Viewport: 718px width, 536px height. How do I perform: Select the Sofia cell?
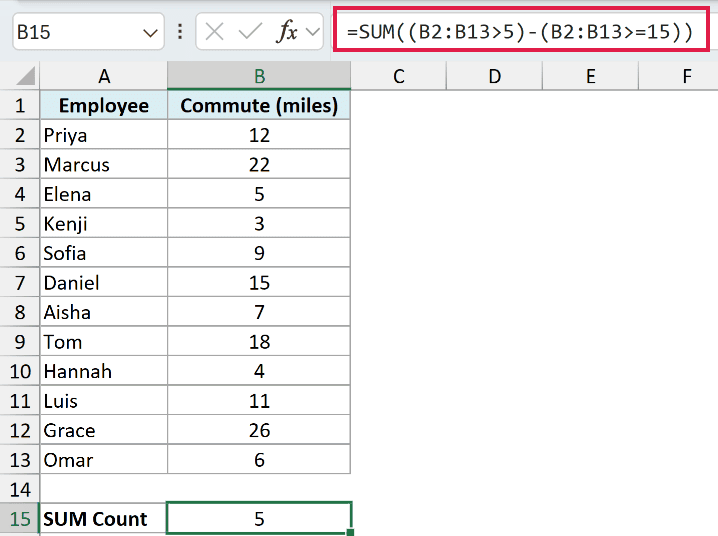click(104, 253)
